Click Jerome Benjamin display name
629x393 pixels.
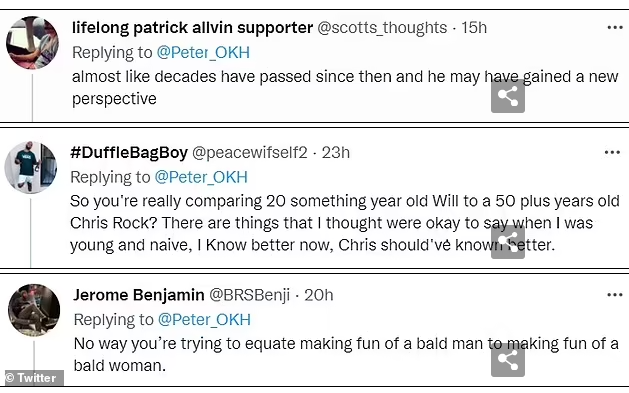(x=139, y=295)
